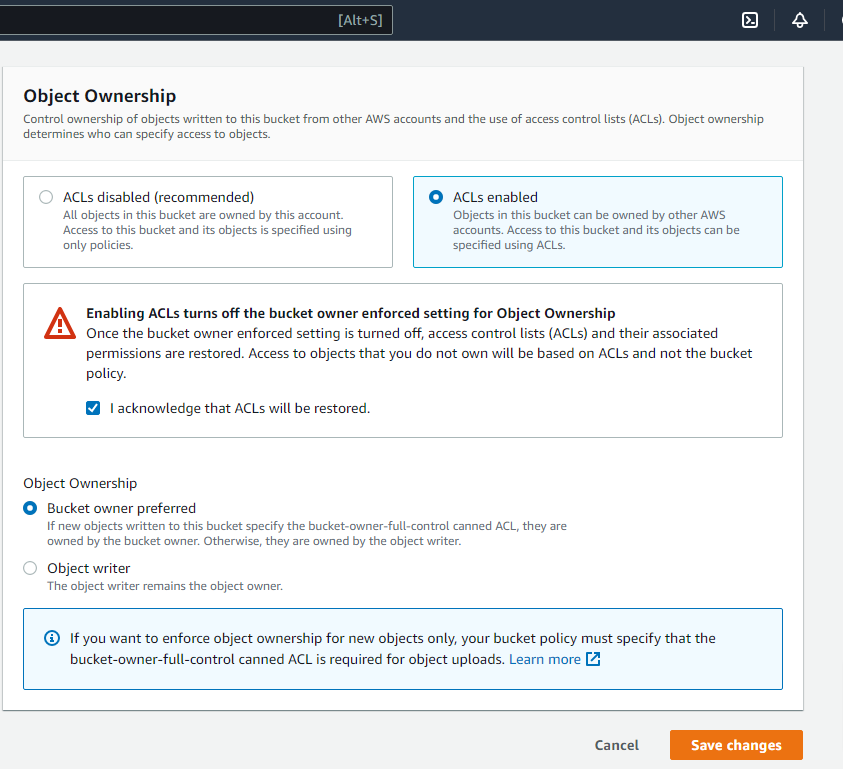The image size is (843, 769).
Task: Click the blue info circle icon
Action: tap(52, 638)
